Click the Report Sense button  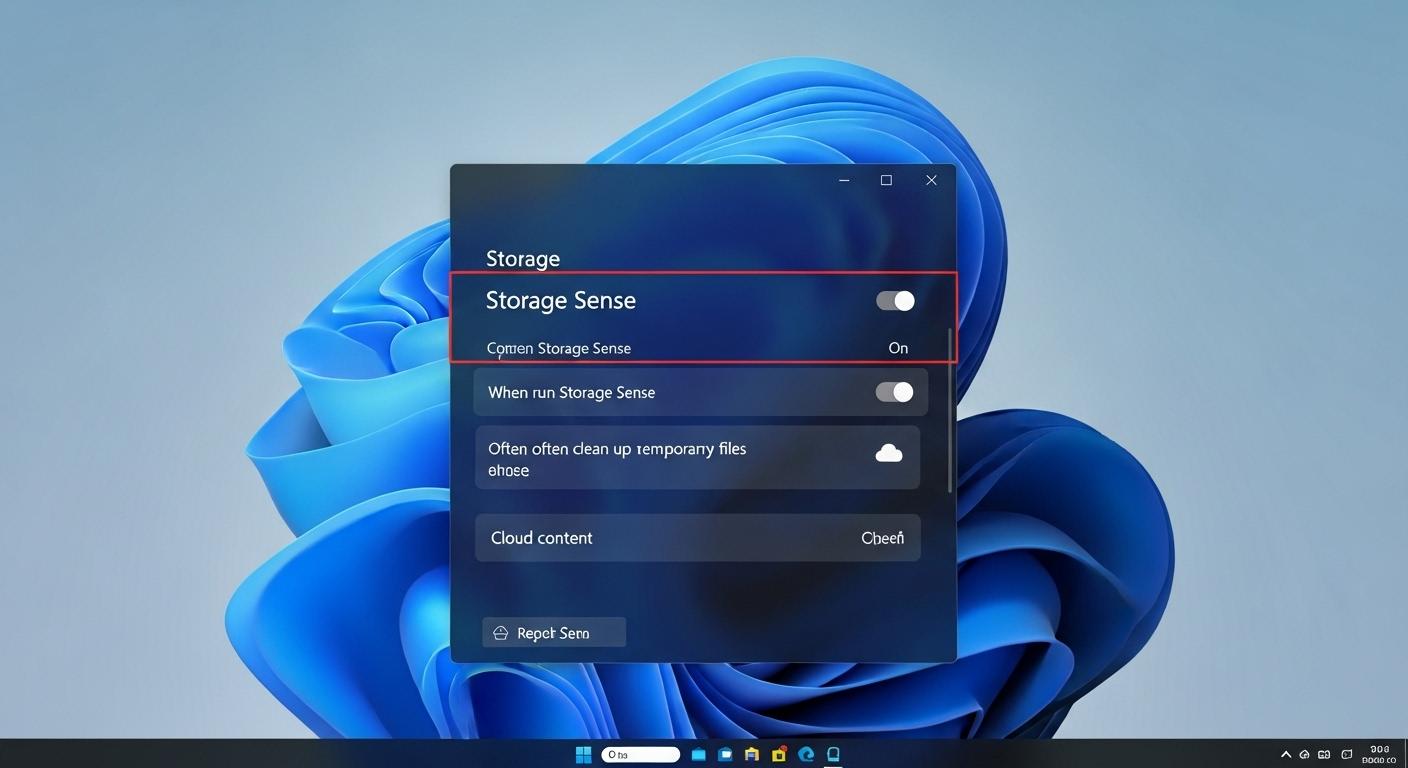click(553, 632)
